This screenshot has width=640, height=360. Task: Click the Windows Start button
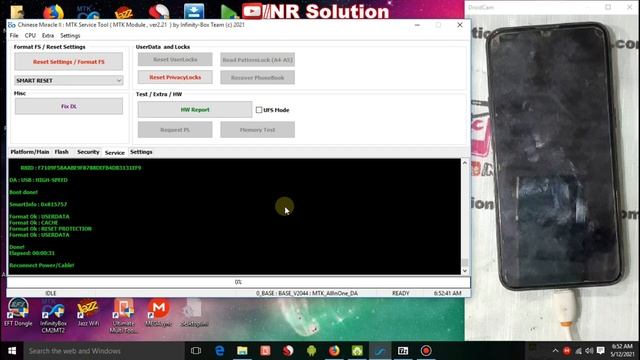pyautogui.click(x=12, y=351)
